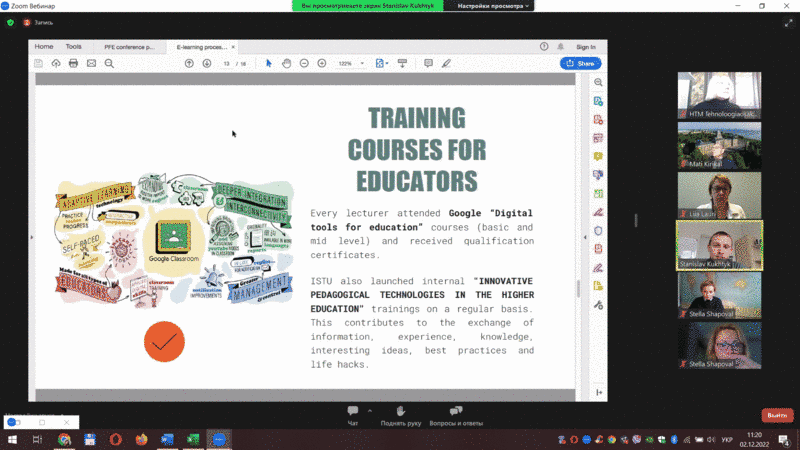
Task: Click the upload to cloud icon
Action: pos(56,63)
